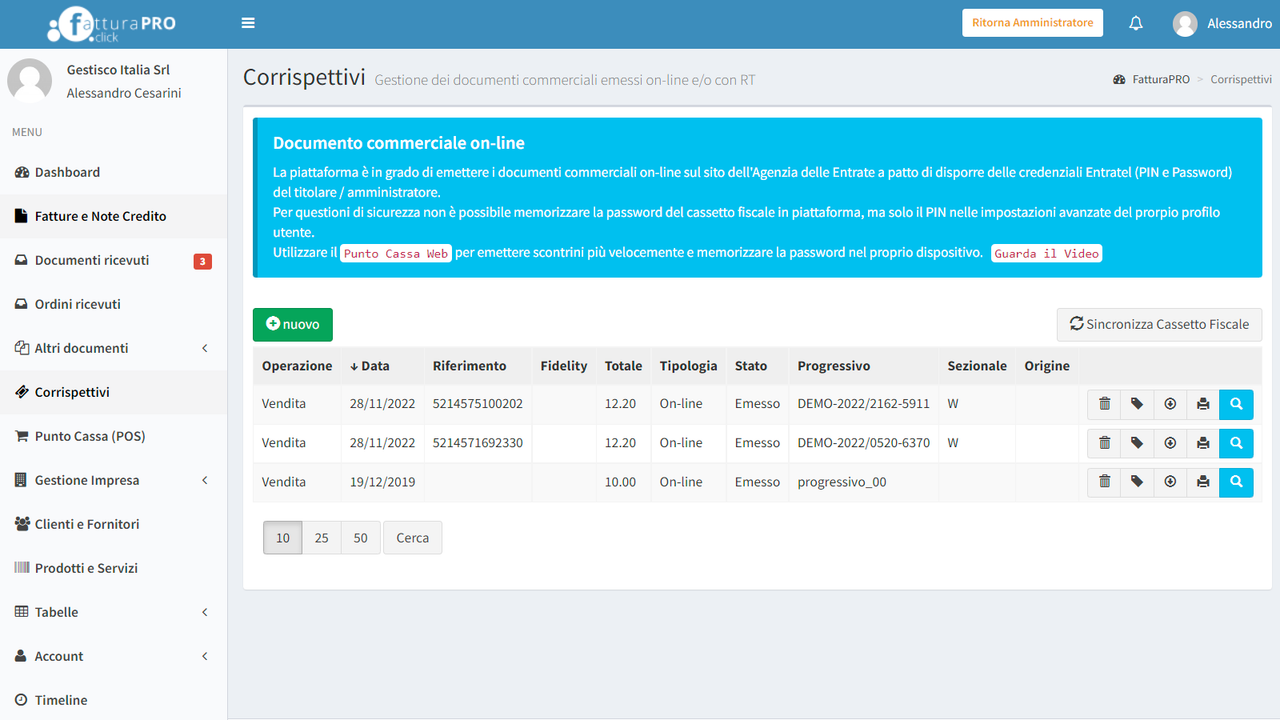This screenshot has height=720, width=1280.
Task: Click reference 5214571692330 cell
Action: 478,443
